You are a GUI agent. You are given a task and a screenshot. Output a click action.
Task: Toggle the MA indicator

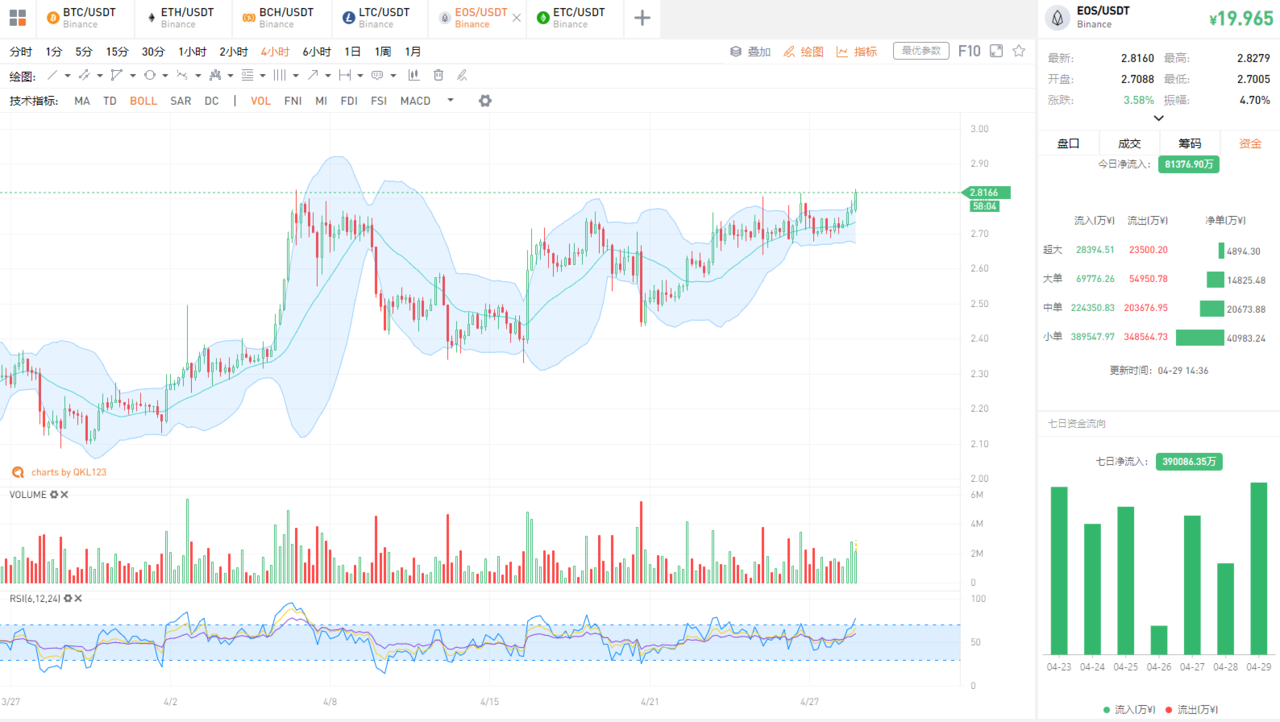click(82, 101)
